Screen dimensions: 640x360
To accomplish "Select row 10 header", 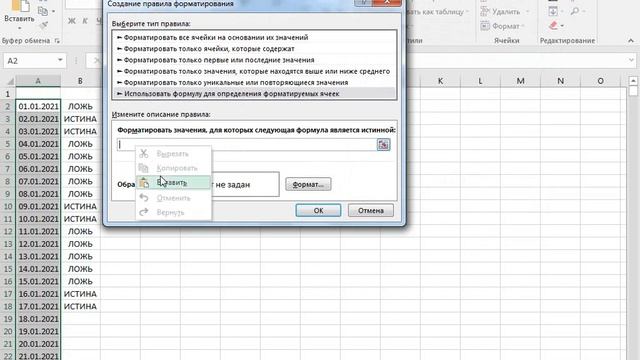I will 8,206.
